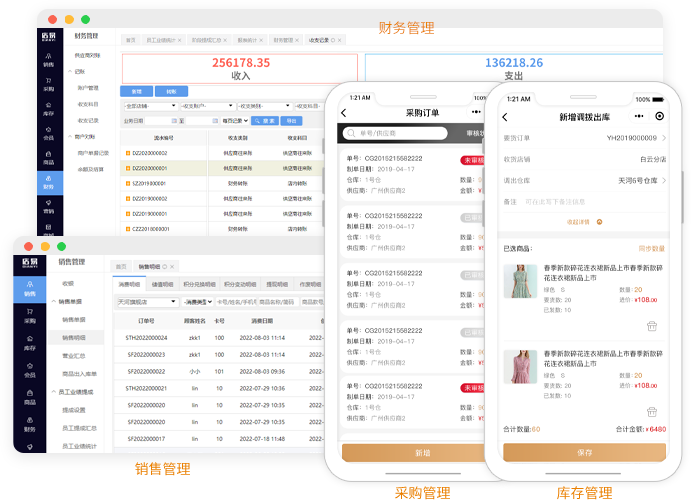Open 库存 icon in finance window sidebar

point(48,109)
